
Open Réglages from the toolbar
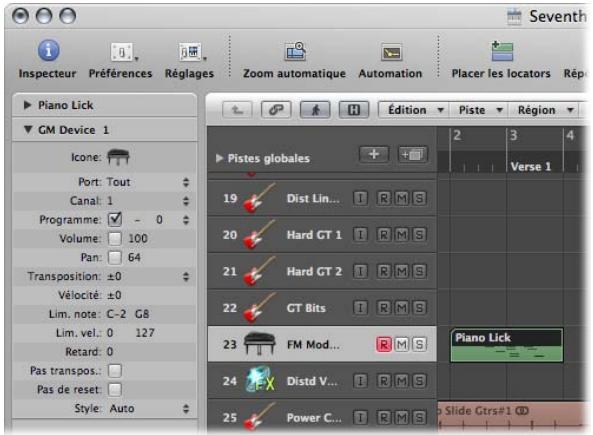(192, 52)
